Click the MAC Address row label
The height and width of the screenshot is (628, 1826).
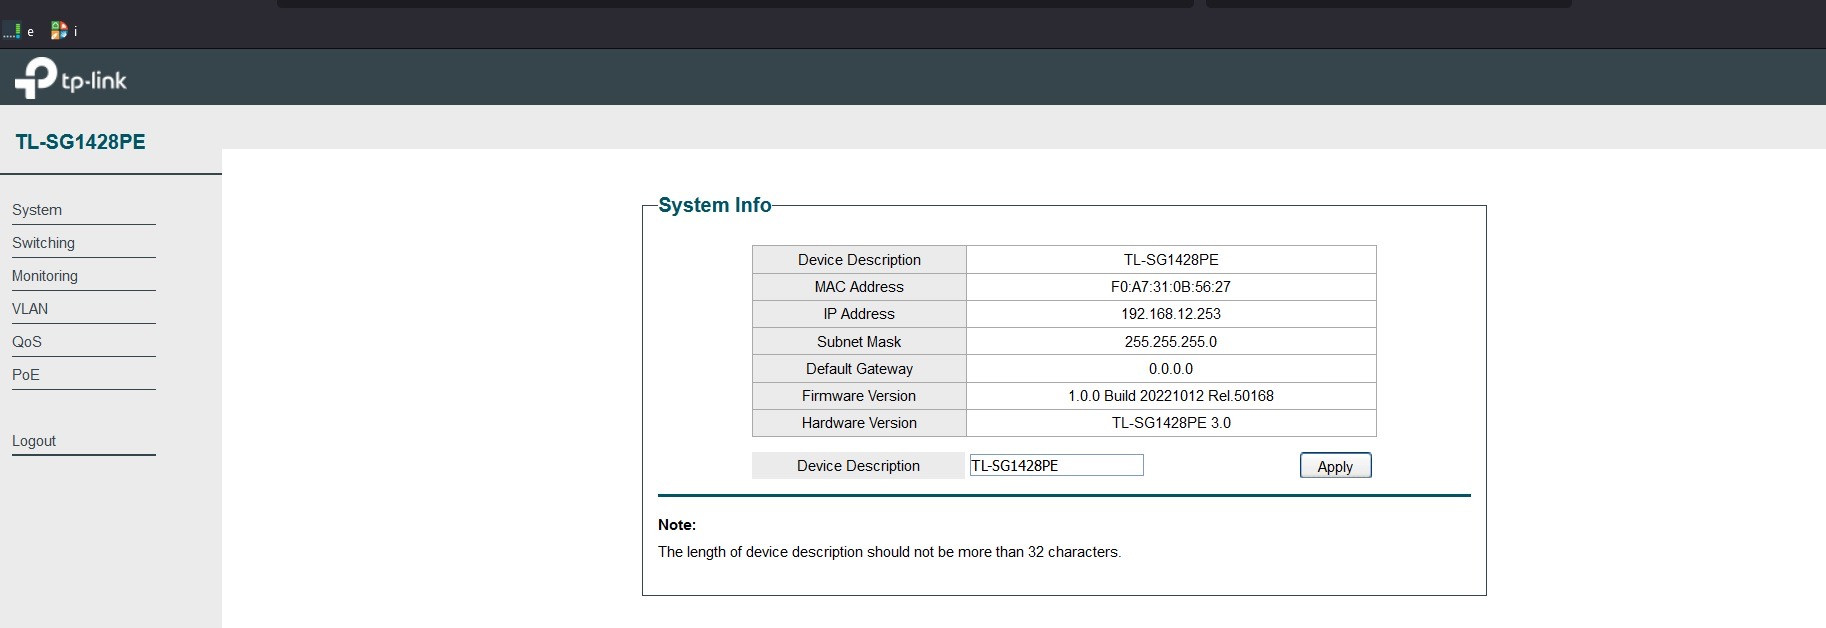[x=859, y=287]
